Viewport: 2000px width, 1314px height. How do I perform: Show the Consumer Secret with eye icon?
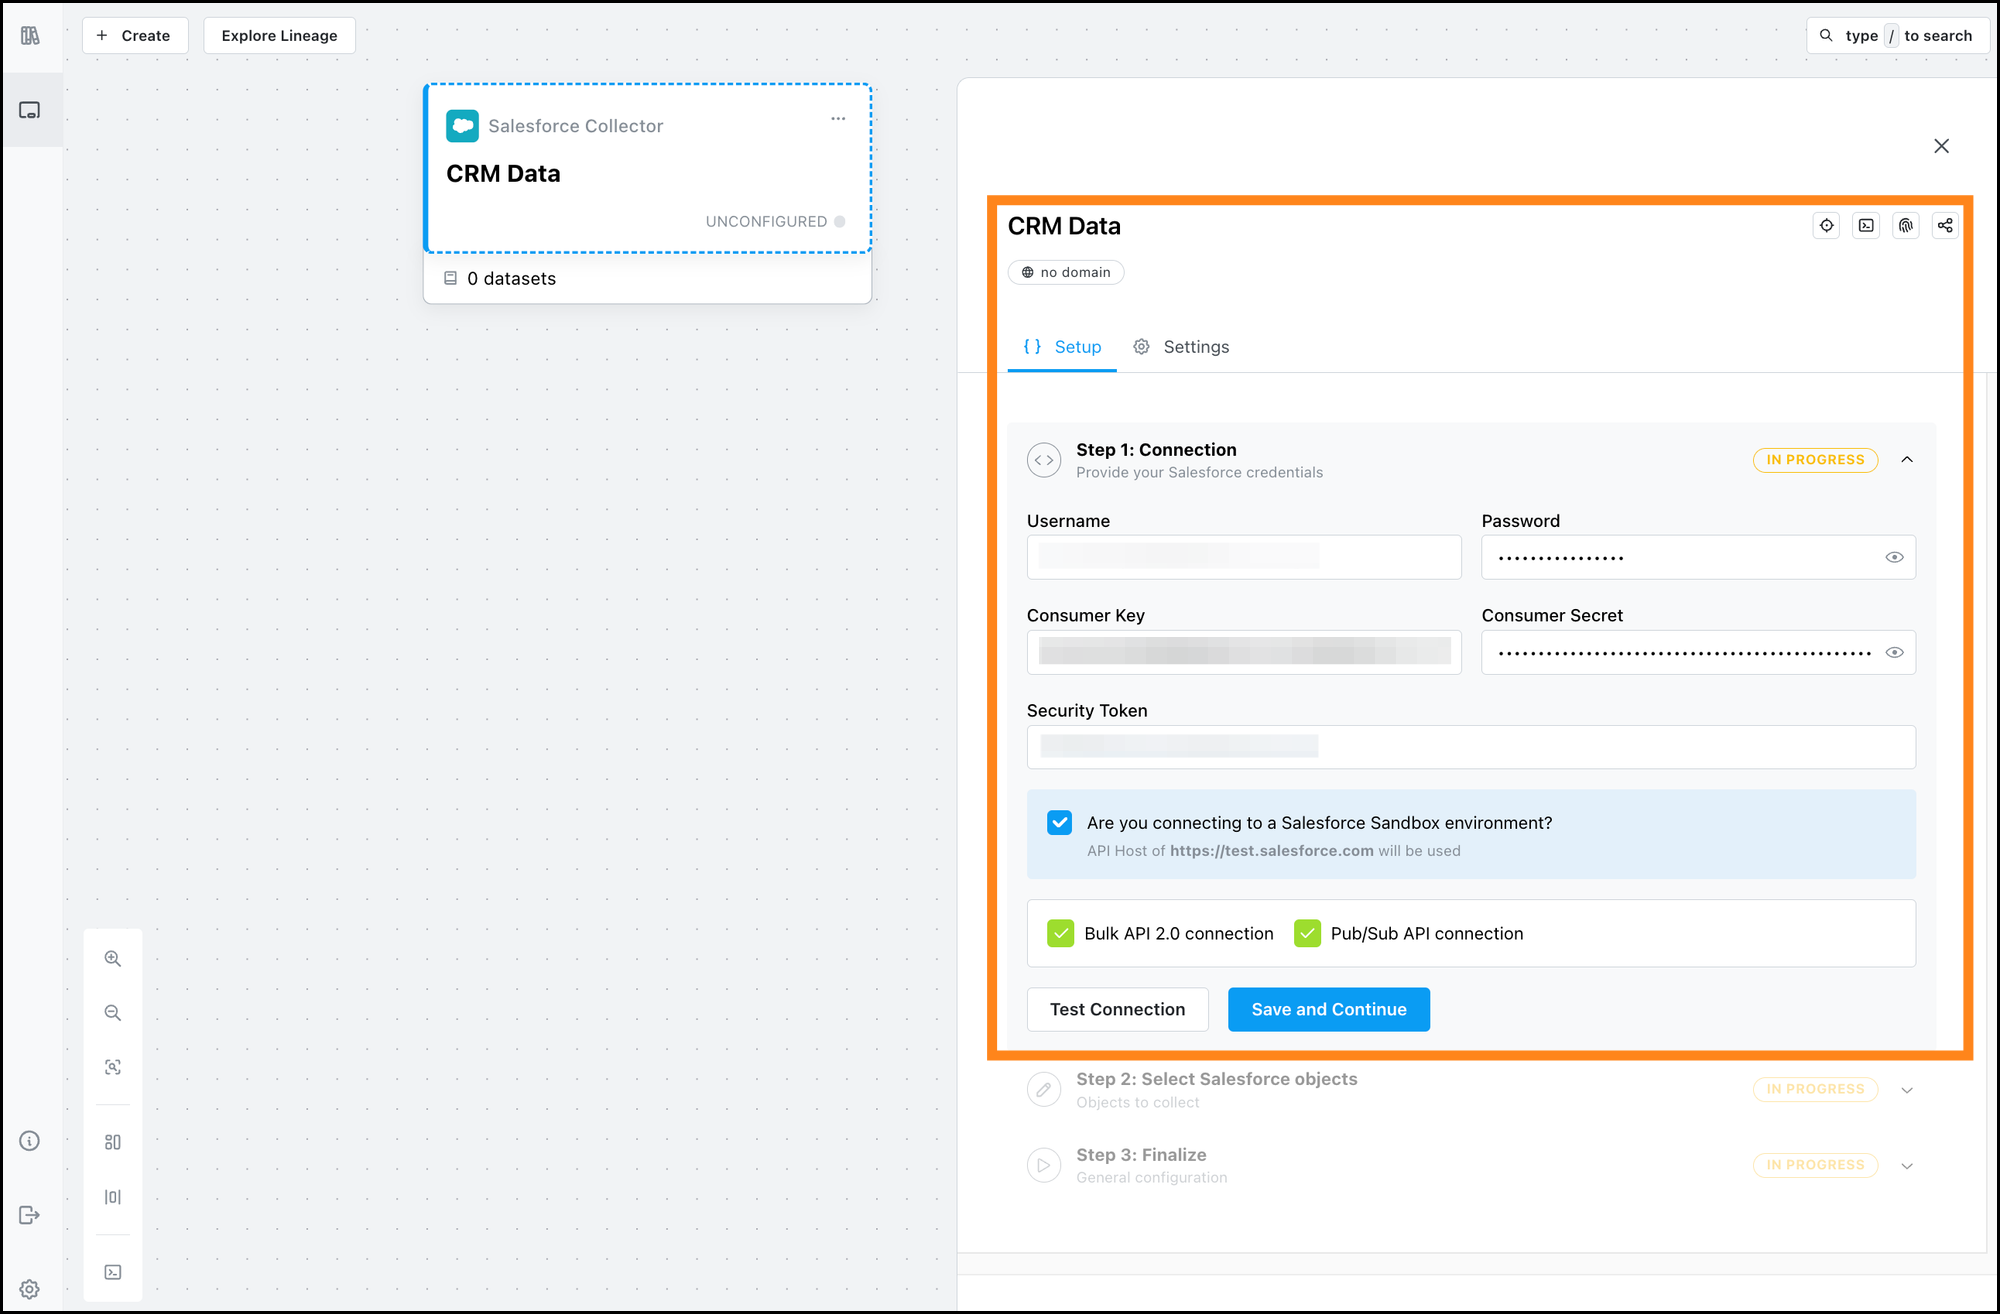coord(1894,652)
